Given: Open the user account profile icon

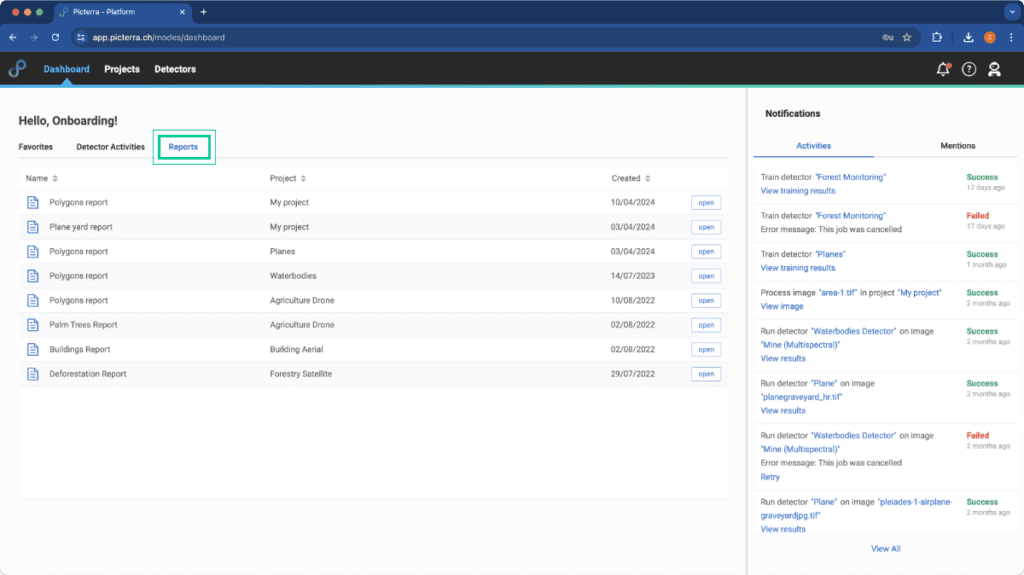Looking at the screenshot, I should click(x=994, y=69).
